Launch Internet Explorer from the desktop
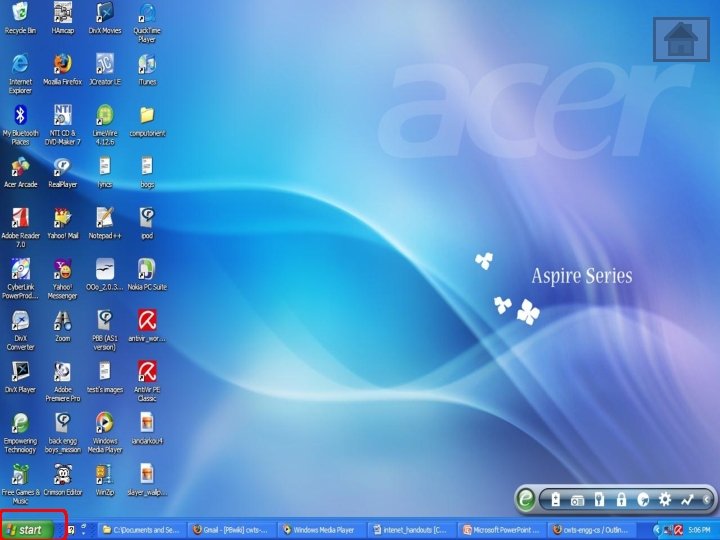Screen dimensions: 720x540 (x=20, y=63)
